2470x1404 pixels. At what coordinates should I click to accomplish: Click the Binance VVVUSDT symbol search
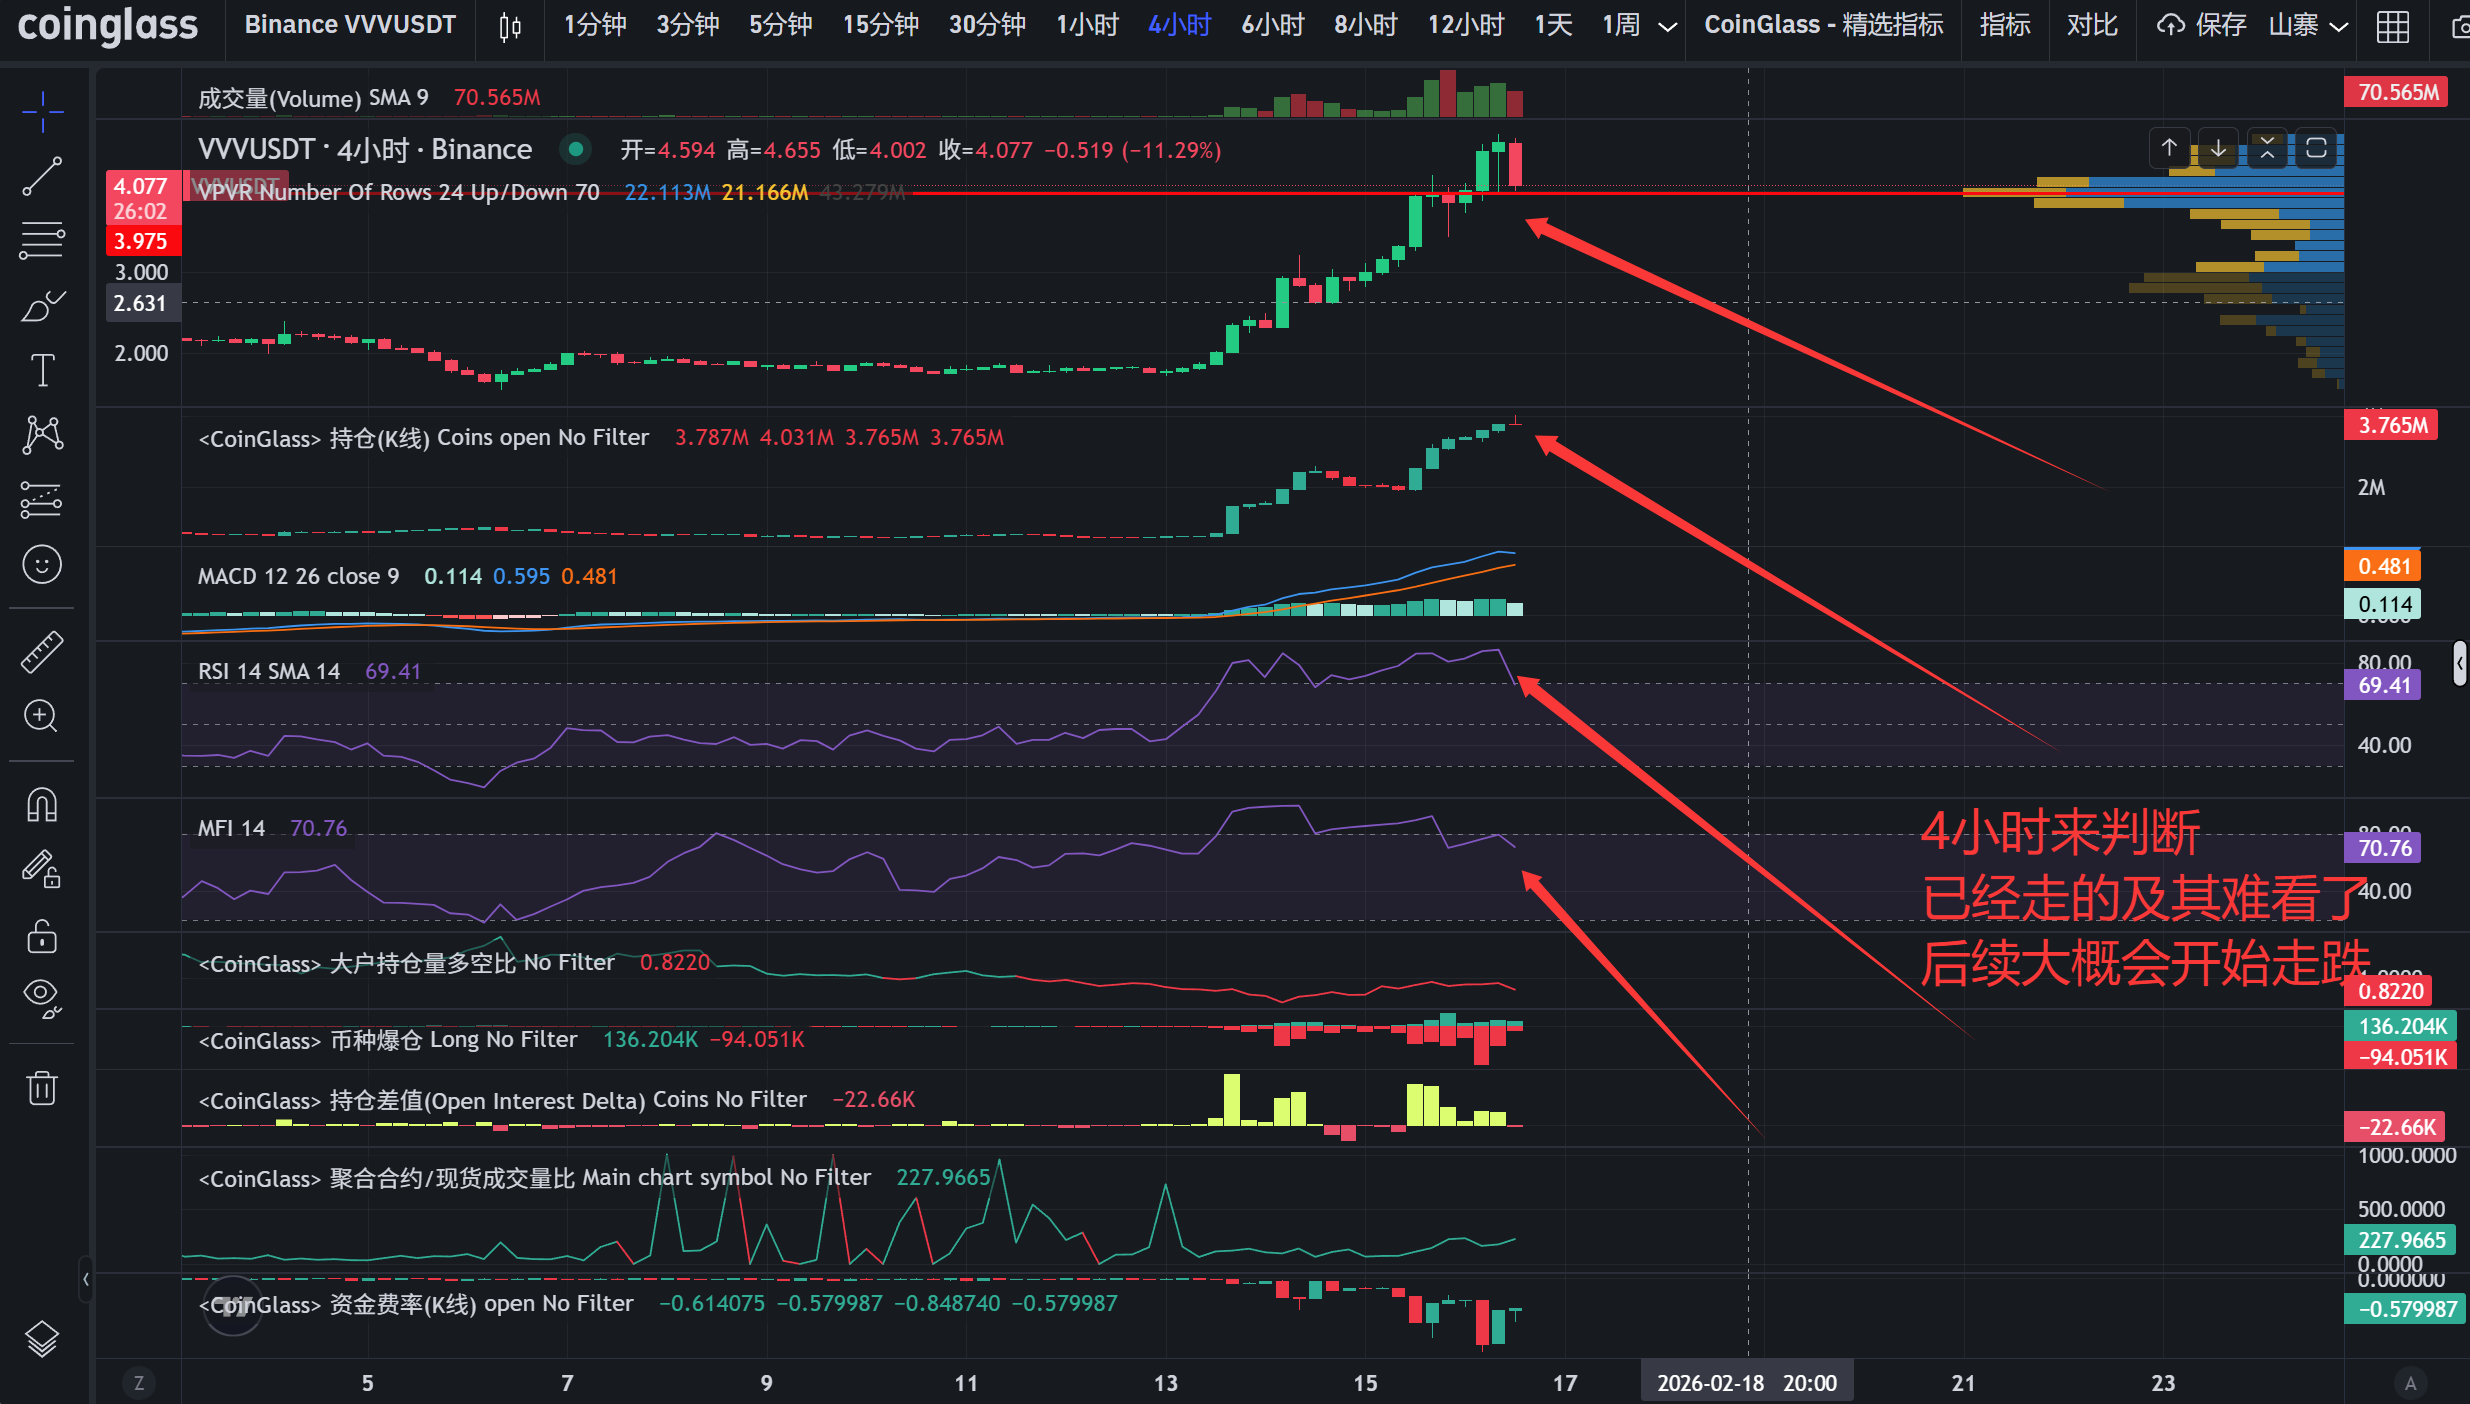(x=350, y=26)
